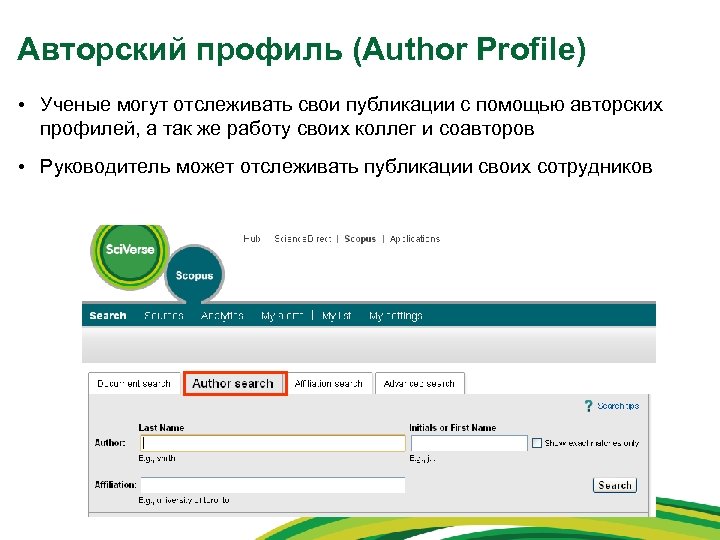Select Scopus in top navigation
This screenshot has height=540, width=720.
click(x=360, y=239)
